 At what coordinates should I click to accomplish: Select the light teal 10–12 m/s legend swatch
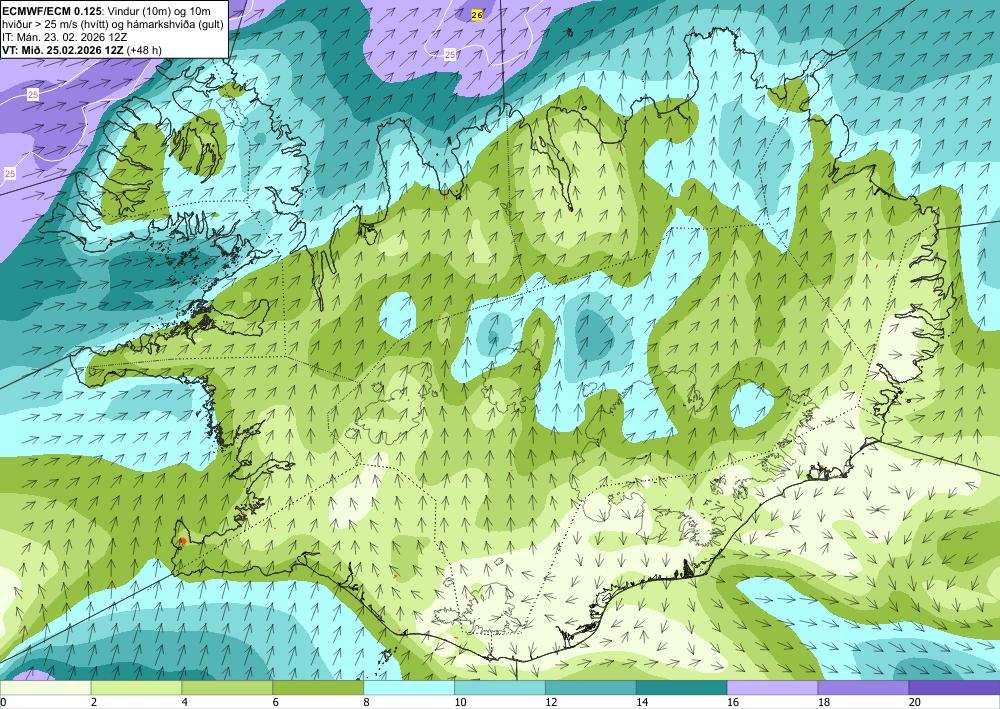pos(499,688)
